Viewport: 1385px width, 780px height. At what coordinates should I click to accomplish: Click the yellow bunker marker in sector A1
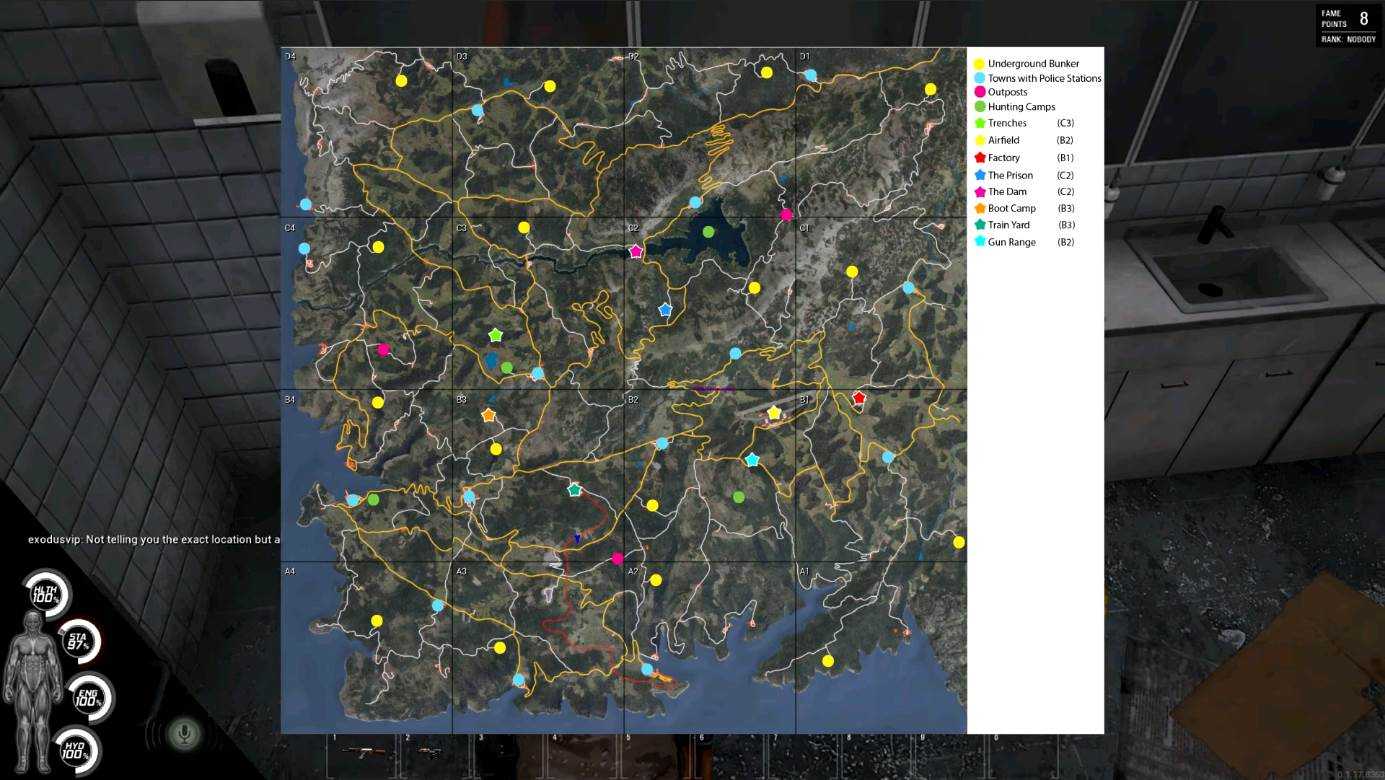[828, 661]
